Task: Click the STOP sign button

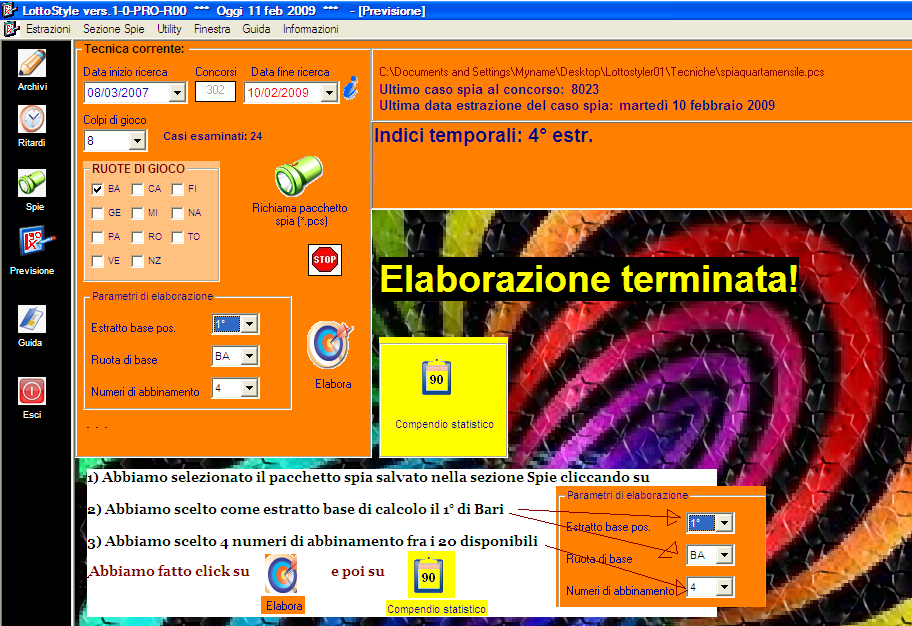Action: (325, 259)
